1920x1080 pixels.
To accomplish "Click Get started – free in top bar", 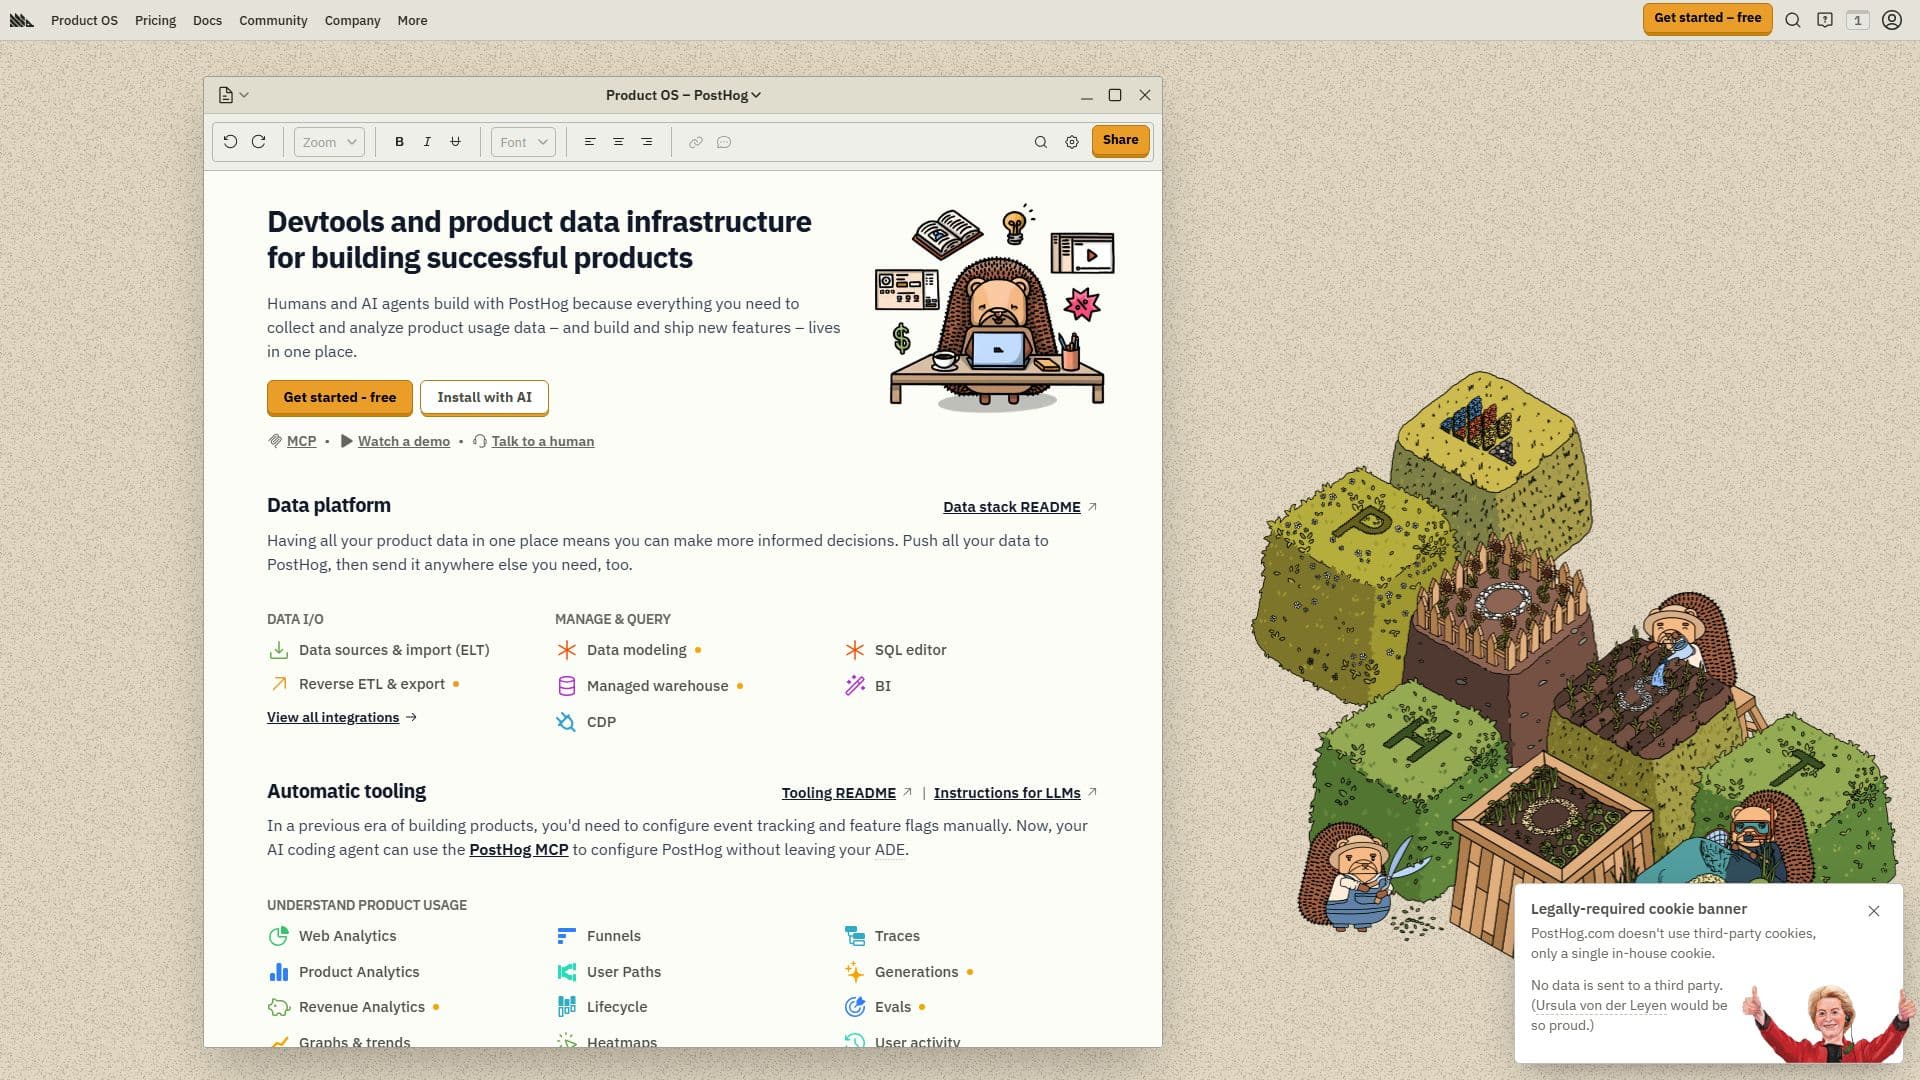I will click(x=1707, y=18).
